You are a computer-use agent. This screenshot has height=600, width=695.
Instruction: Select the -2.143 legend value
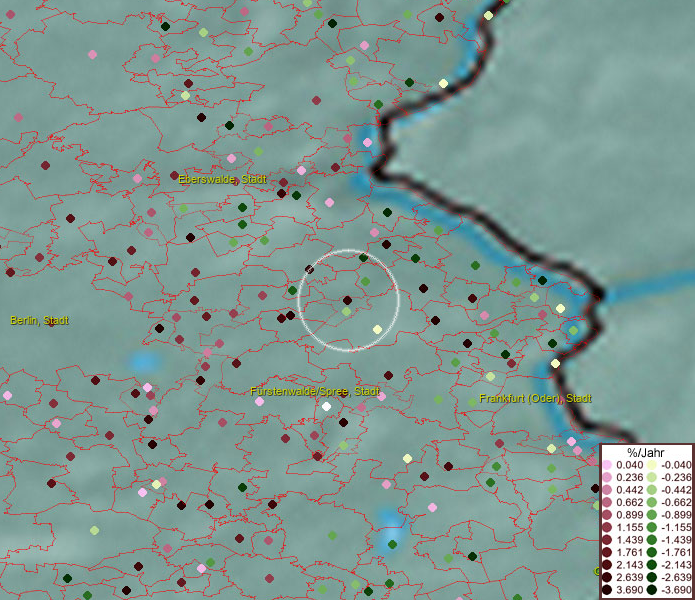(x=676, y=565)
